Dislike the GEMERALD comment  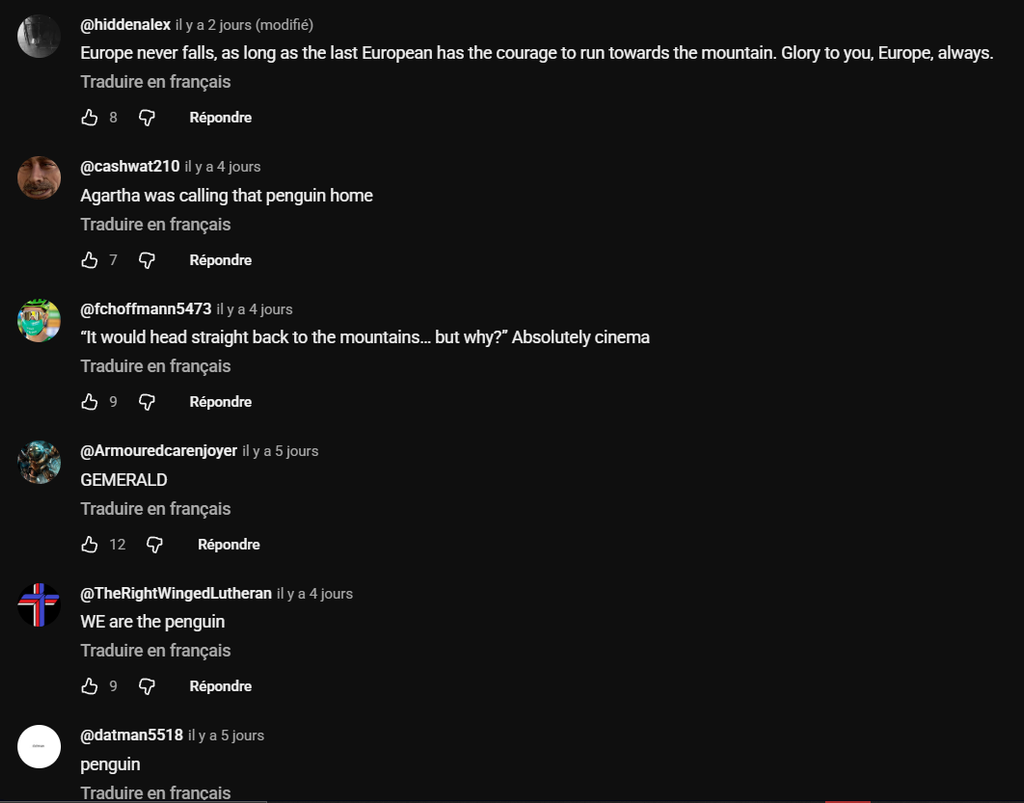(155, 545)
